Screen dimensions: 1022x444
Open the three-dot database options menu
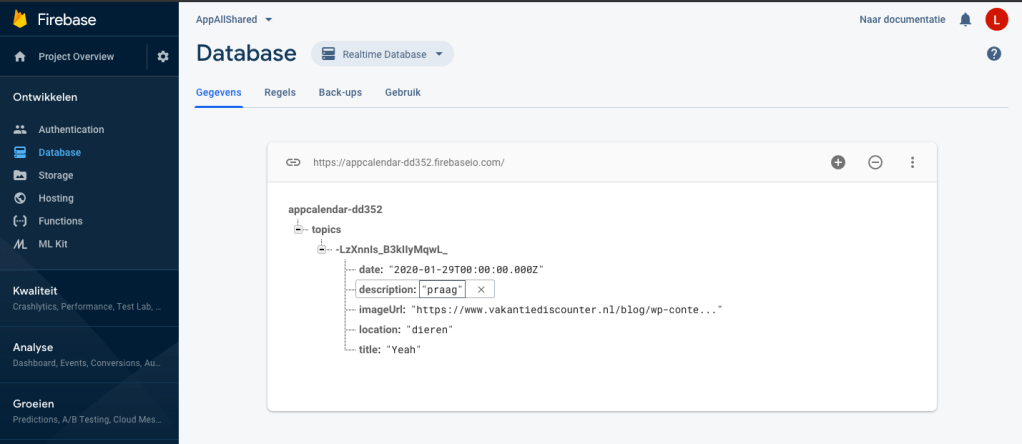[912, 162]
